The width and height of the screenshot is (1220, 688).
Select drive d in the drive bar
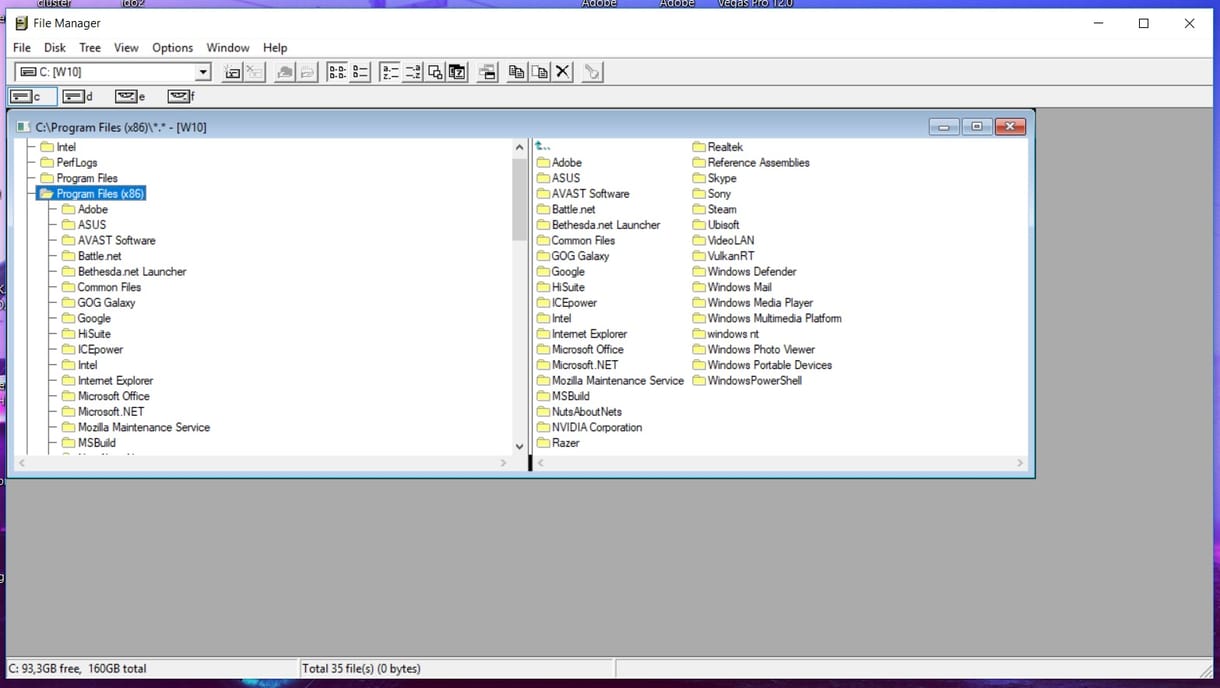[78, 97]
